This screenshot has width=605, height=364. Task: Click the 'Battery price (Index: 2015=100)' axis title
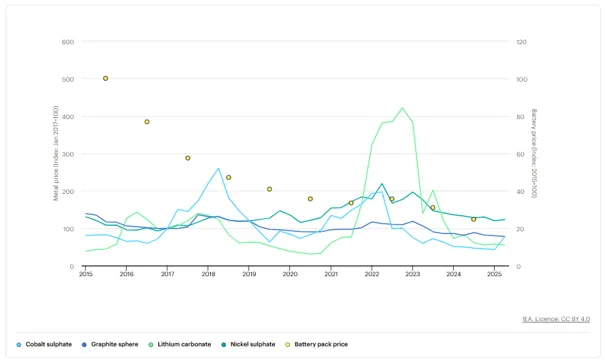[x=534, y=153]
